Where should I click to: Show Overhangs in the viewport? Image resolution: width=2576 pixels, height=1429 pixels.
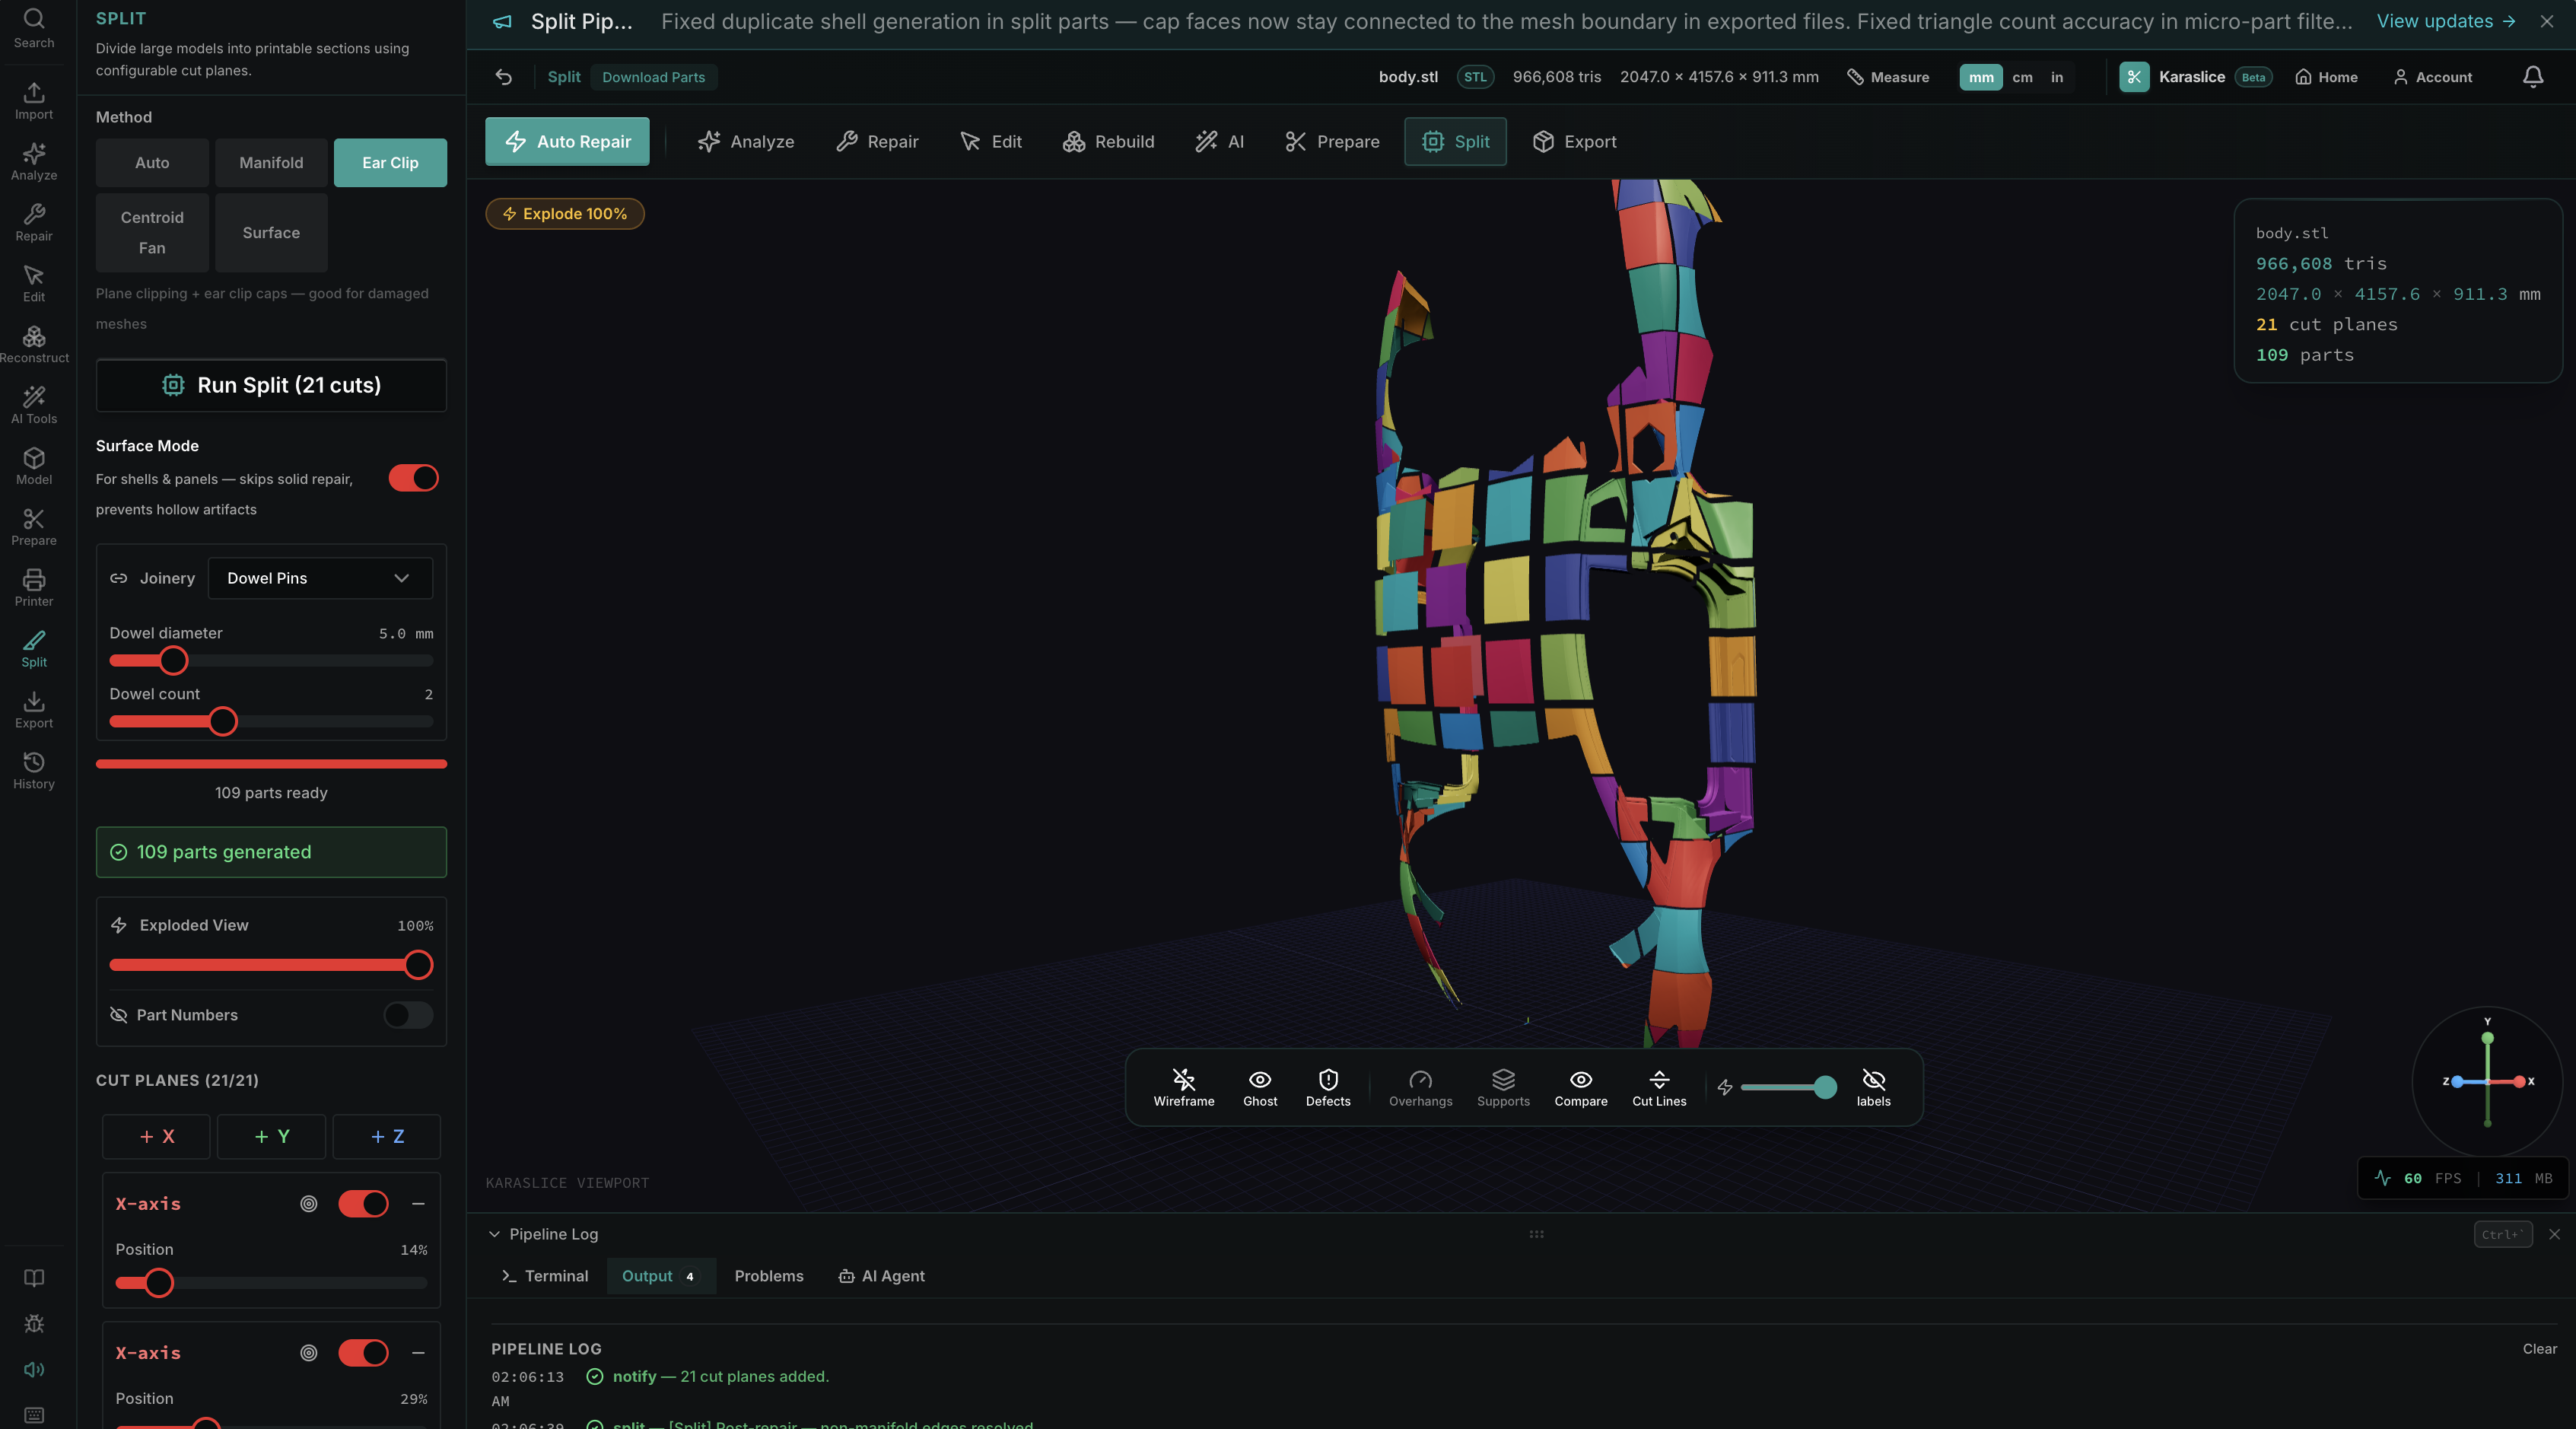1420,1087
